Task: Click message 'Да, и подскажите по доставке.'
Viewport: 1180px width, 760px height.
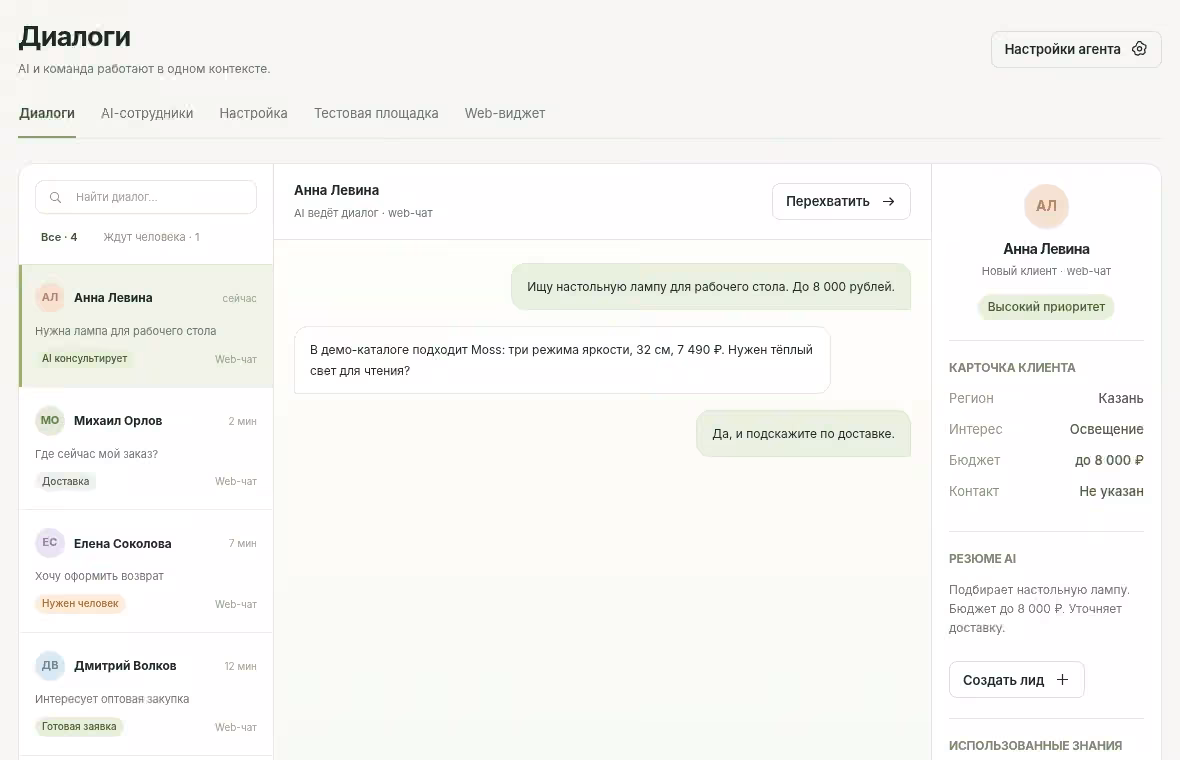Action: (x=804, y=433)
